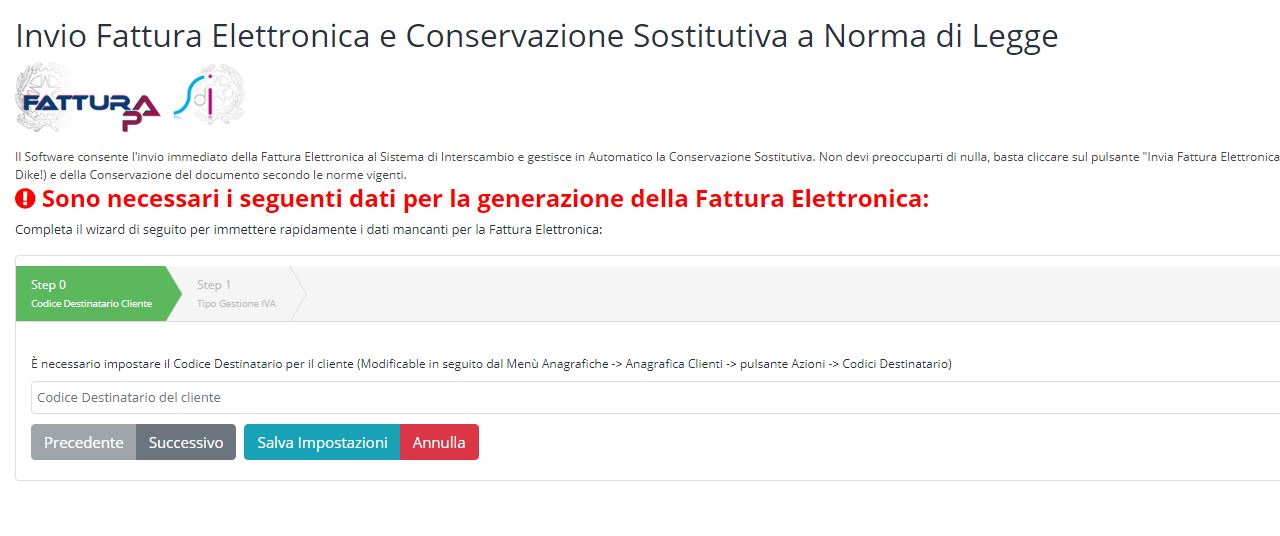Save with the Salva Impostazioni button

tap(322, 442)
